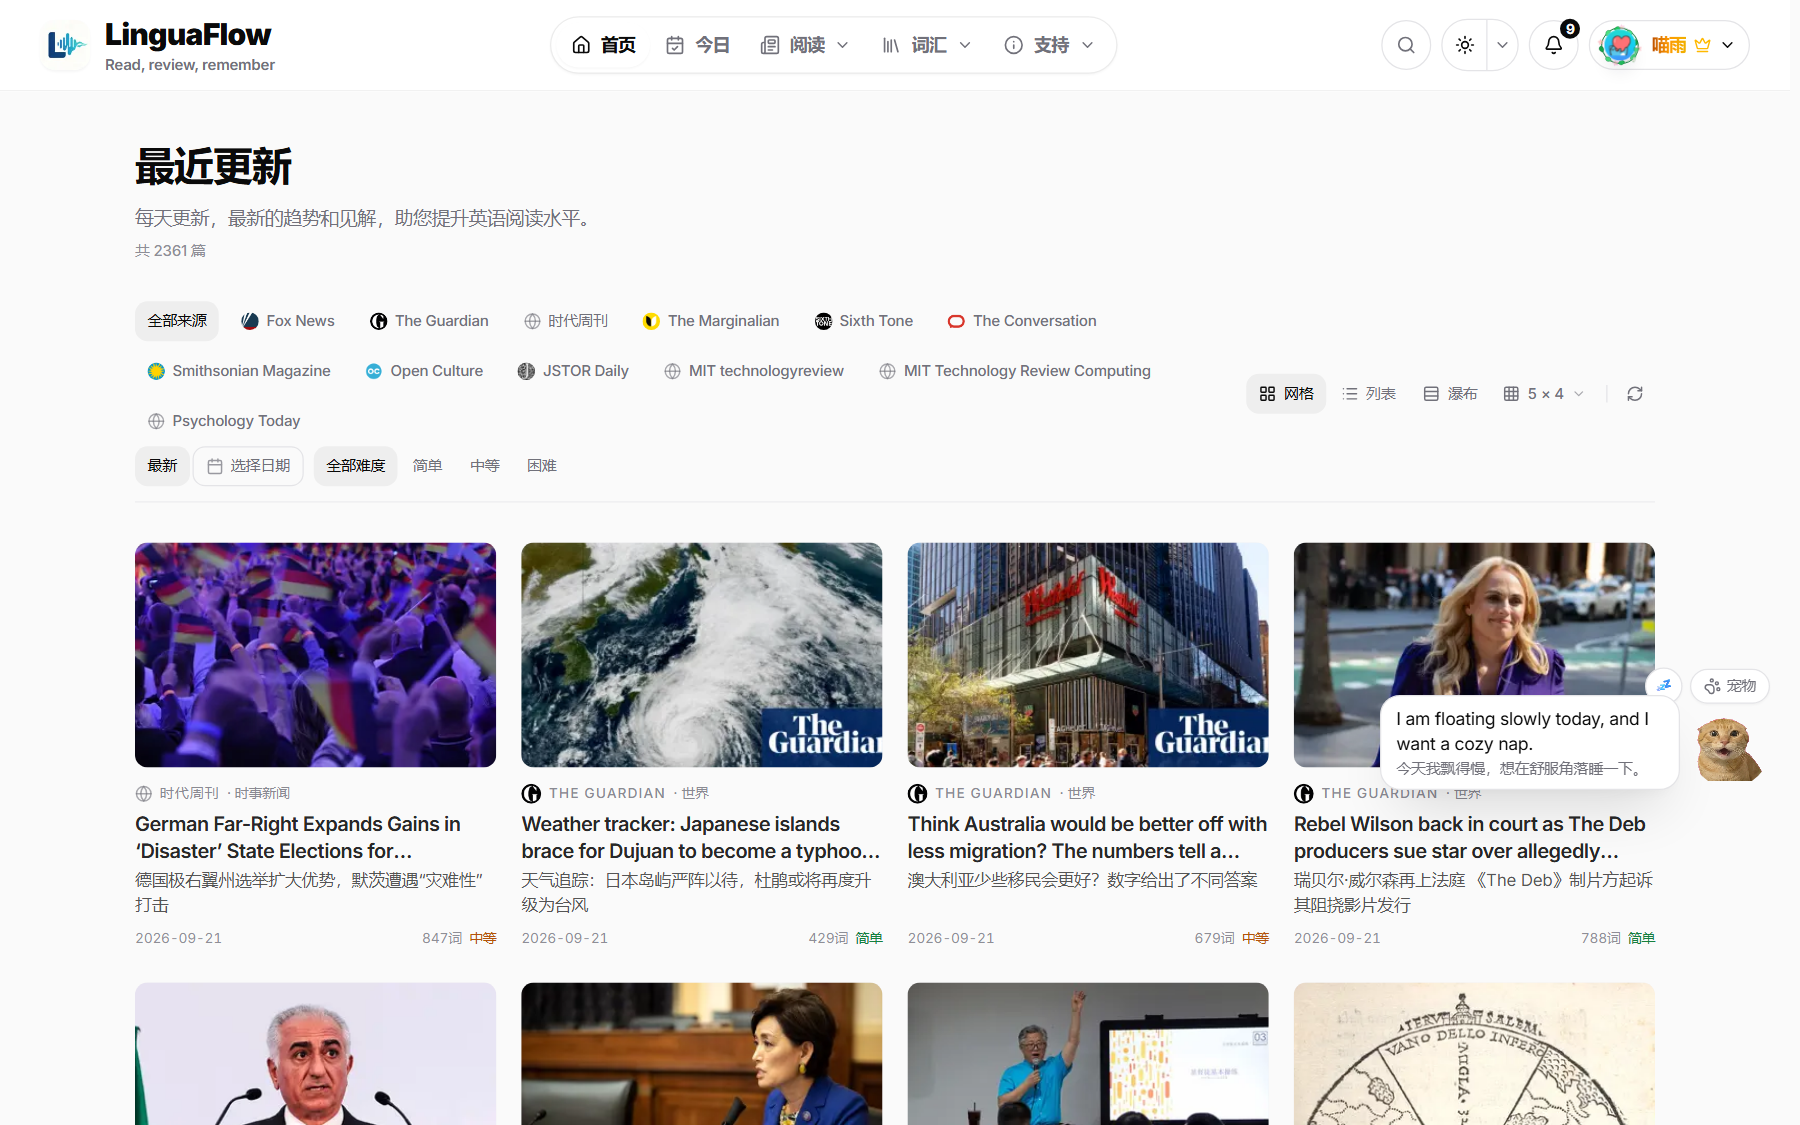Open the German Far-Right article thumbnail
Screen dimensions: 1800x1125
(x=316, y=655)
